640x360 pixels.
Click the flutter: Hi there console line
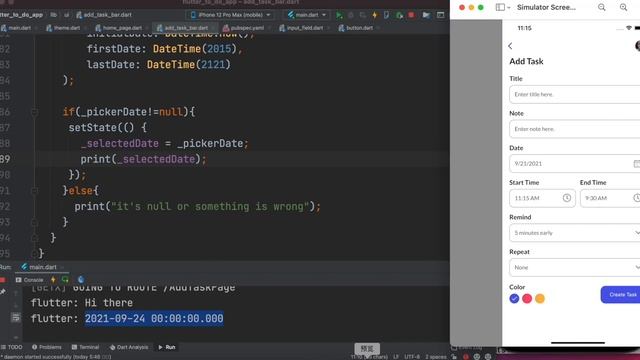[x=82, y=303]
